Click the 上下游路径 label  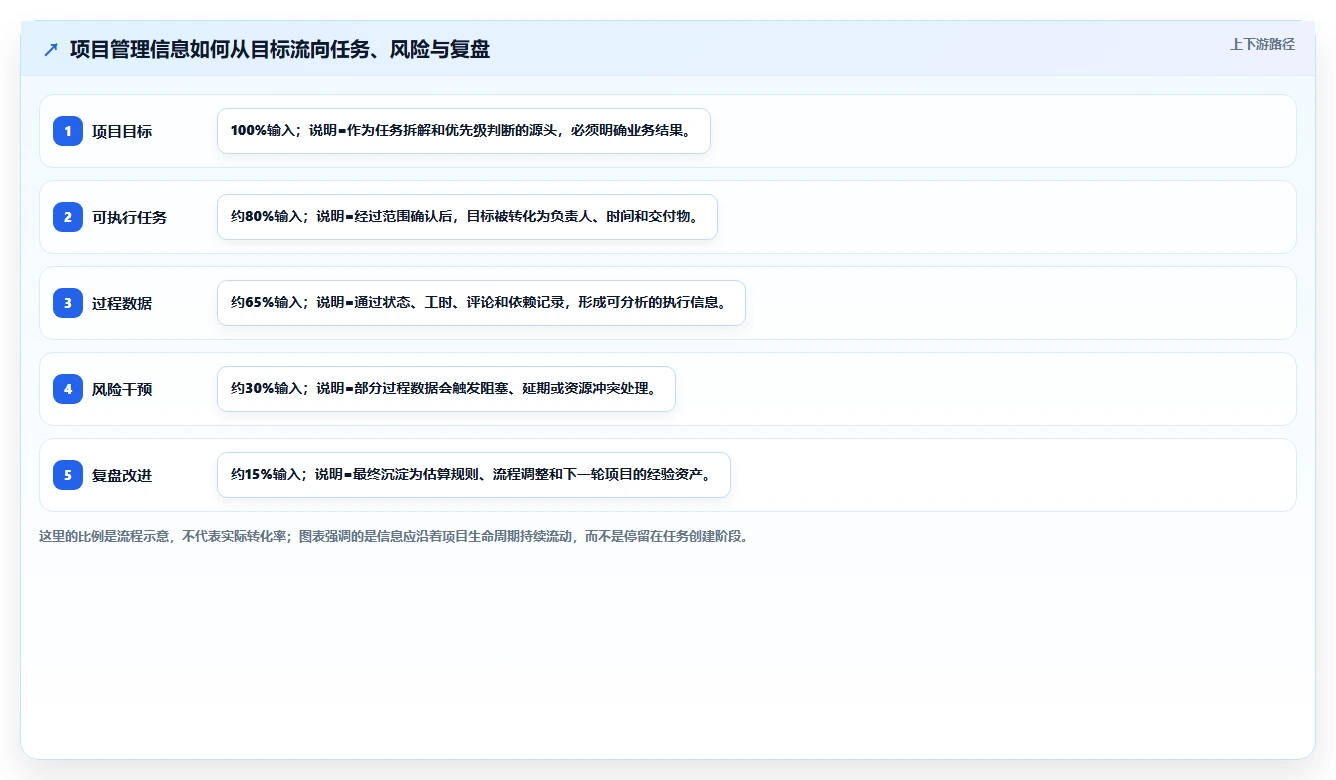point(1262,44)
